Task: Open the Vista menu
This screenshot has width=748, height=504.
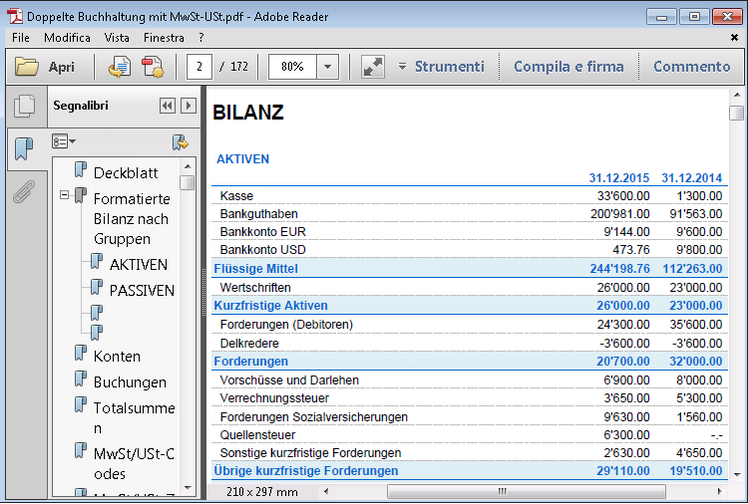Action: point(117,38)
